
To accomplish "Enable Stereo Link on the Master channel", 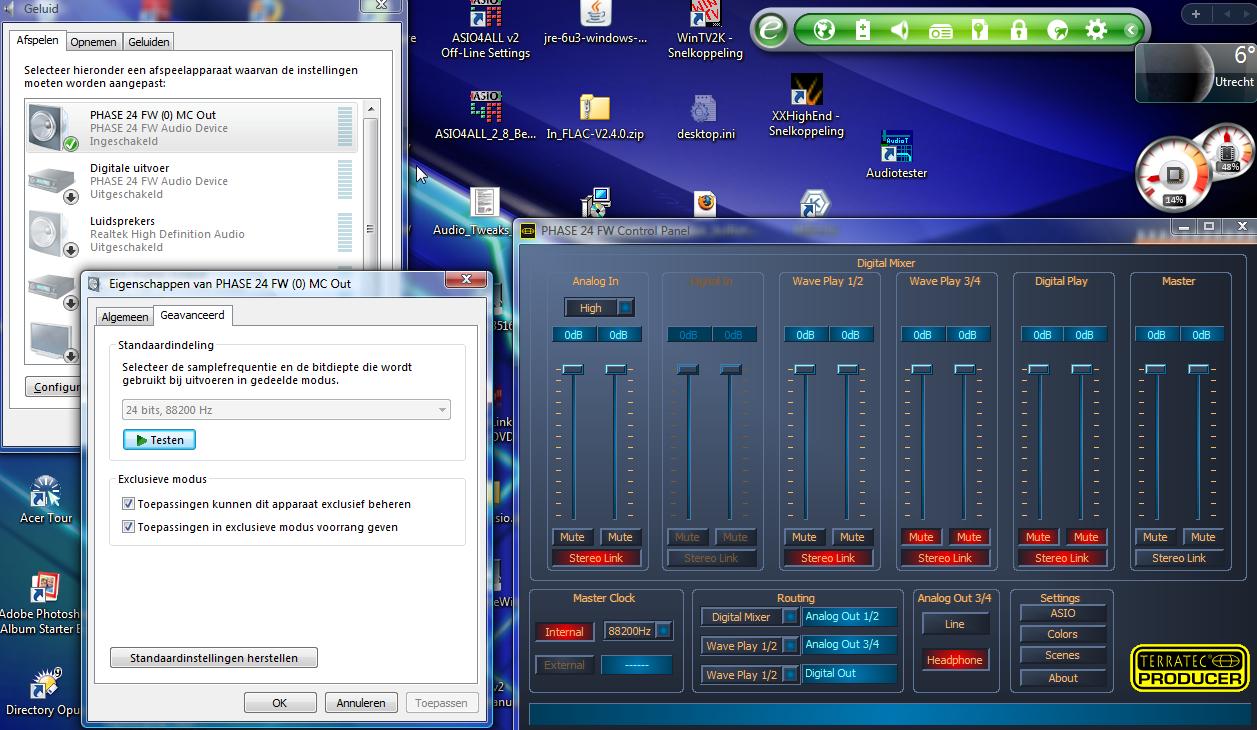I will (1179, 558).
